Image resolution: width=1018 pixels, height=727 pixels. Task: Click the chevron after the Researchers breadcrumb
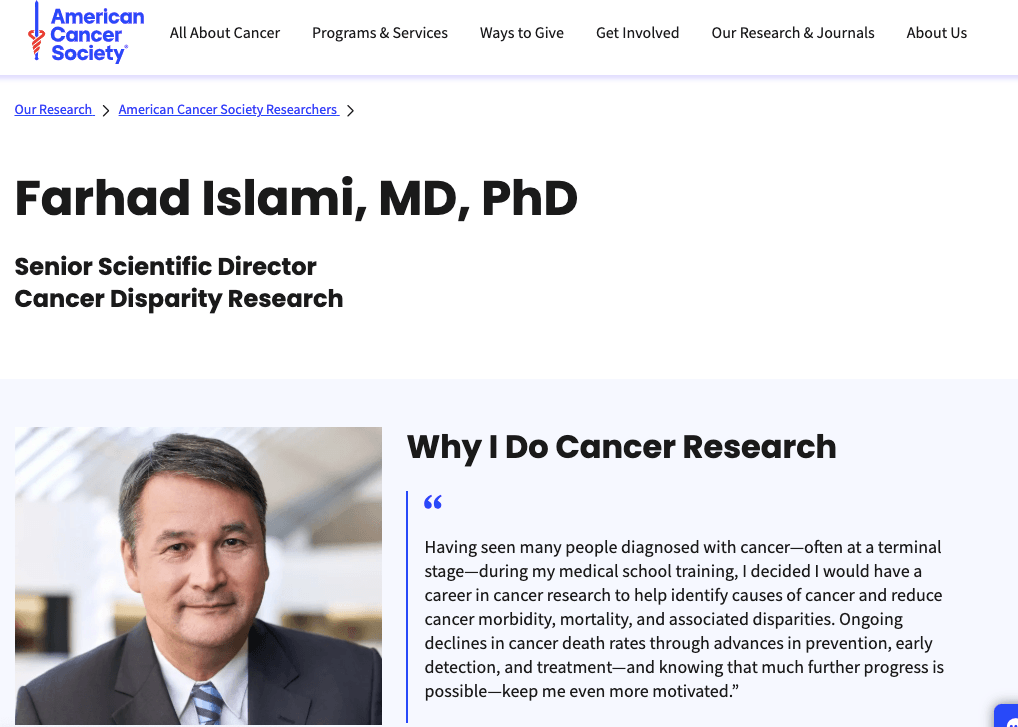click(350, 111)
